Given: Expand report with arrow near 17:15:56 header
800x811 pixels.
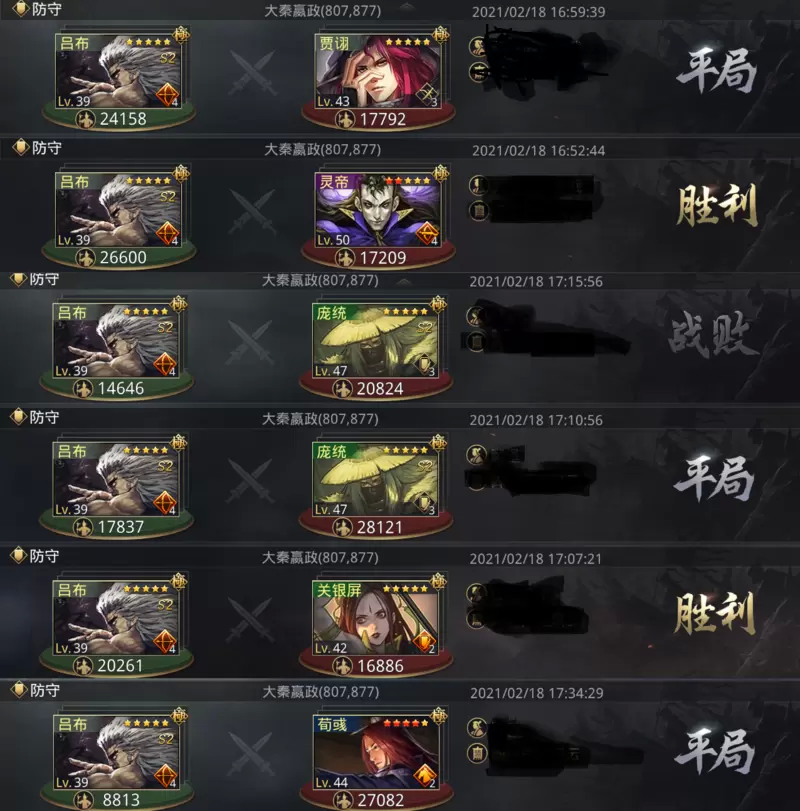Looking at the screenshot, I should (x=404, y=282).
